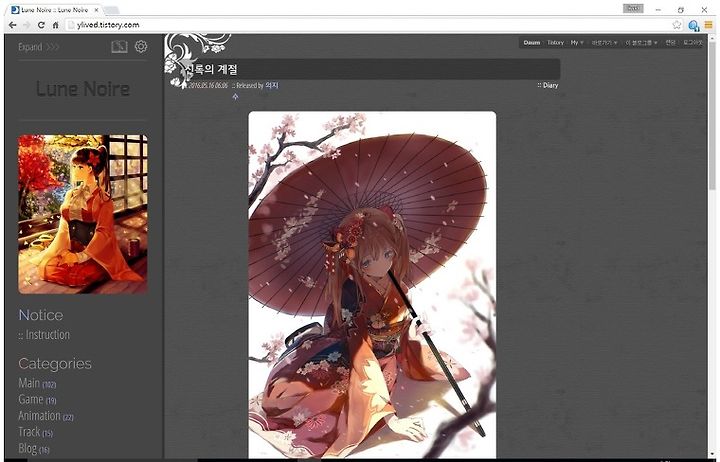Open the Notice section heading

point(41,315)
